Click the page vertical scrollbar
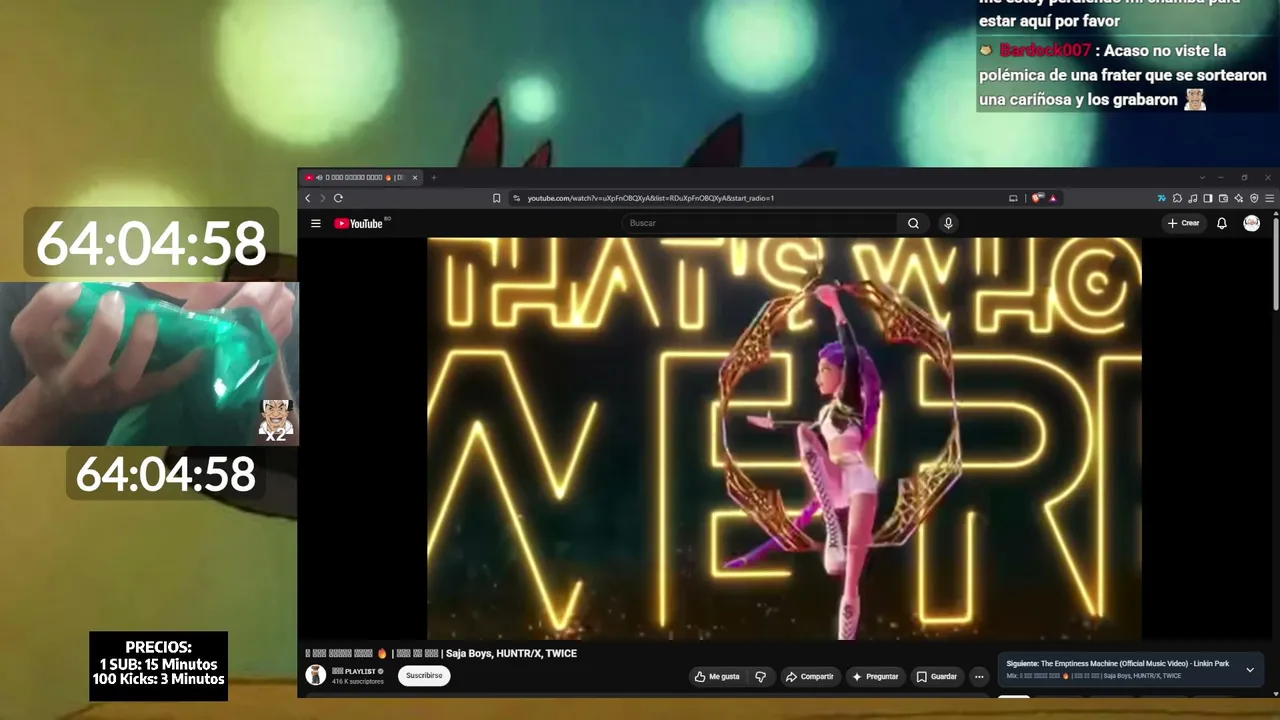 pos(1276,262)
